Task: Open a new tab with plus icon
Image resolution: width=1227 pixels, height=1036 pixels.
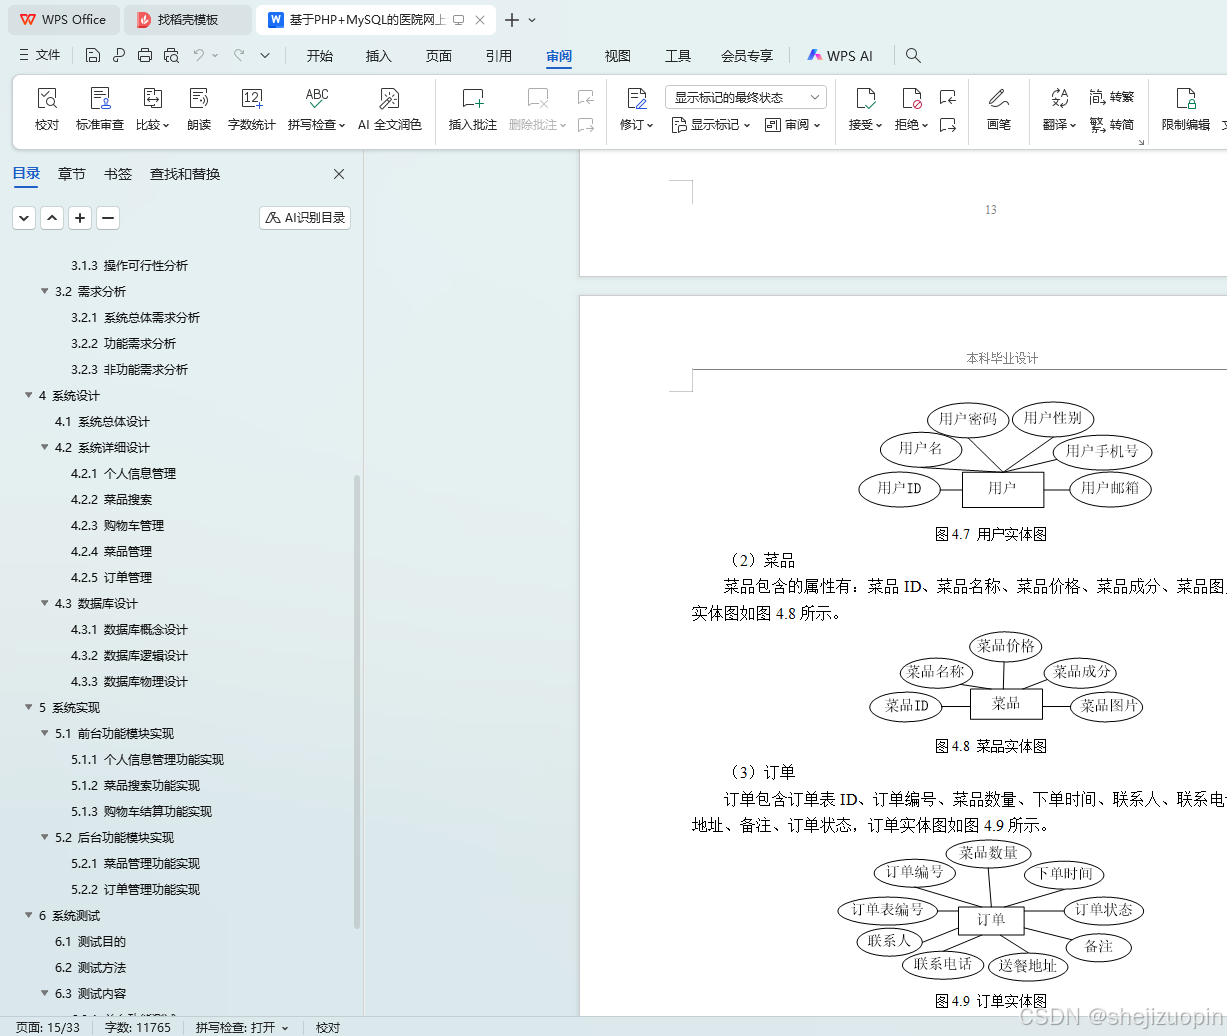Action: [512, 20]
